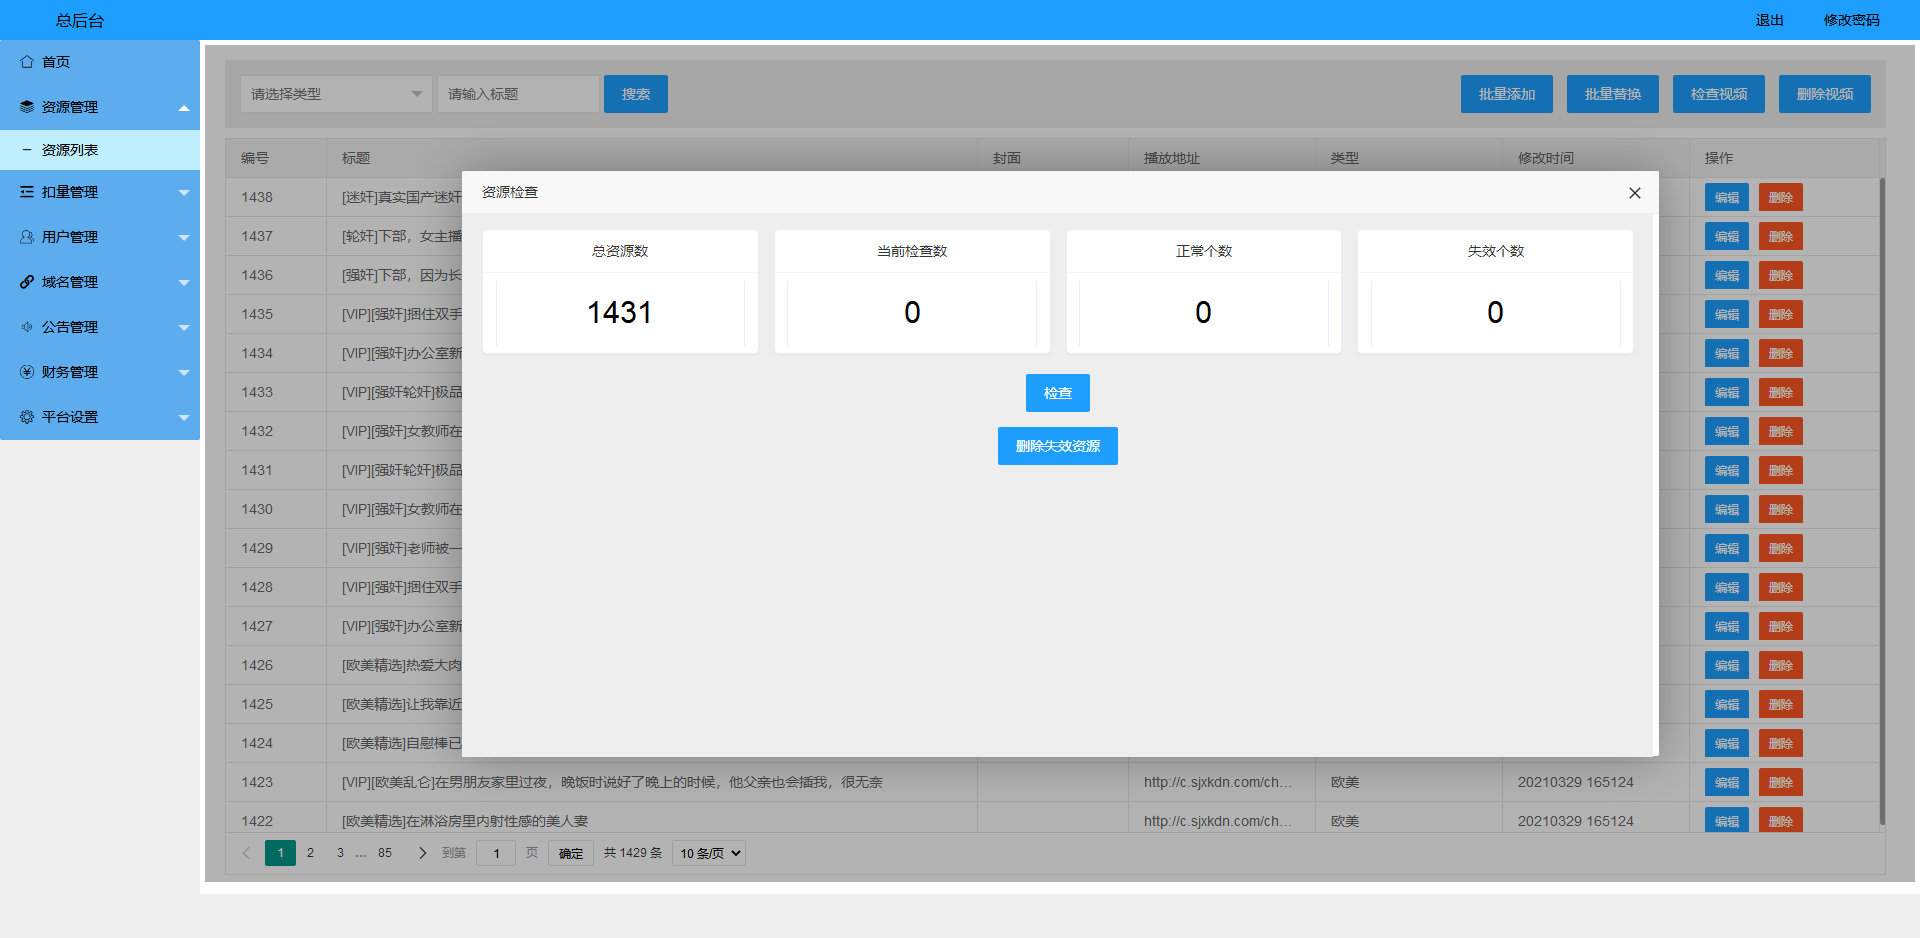Click 退出 to log out
Viewport: 1920px width, 938px height.
click(1769, 20)
